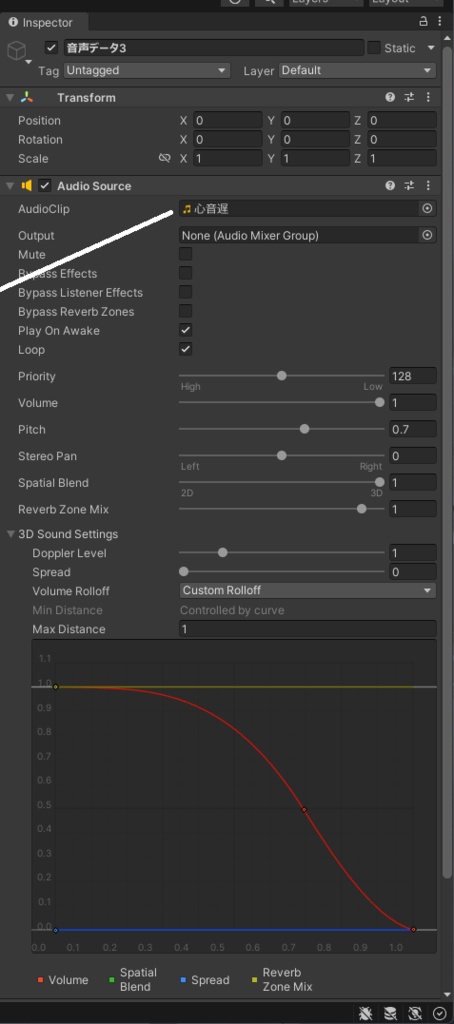The image size is (454, 1024).
Task: Open the Tag dropdown showing Untagged
Action: (x=146, y=71)
